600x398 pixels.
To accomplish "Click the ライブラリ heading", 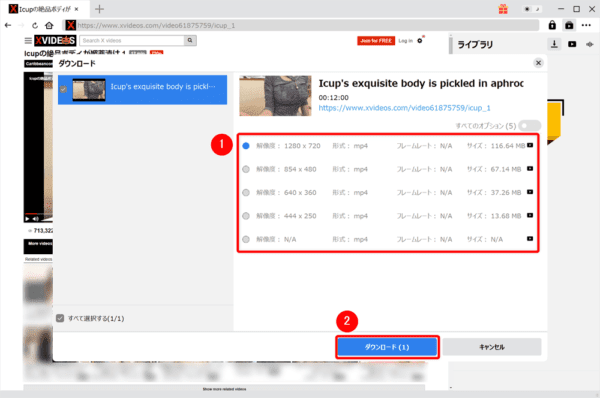I will 475,45.
